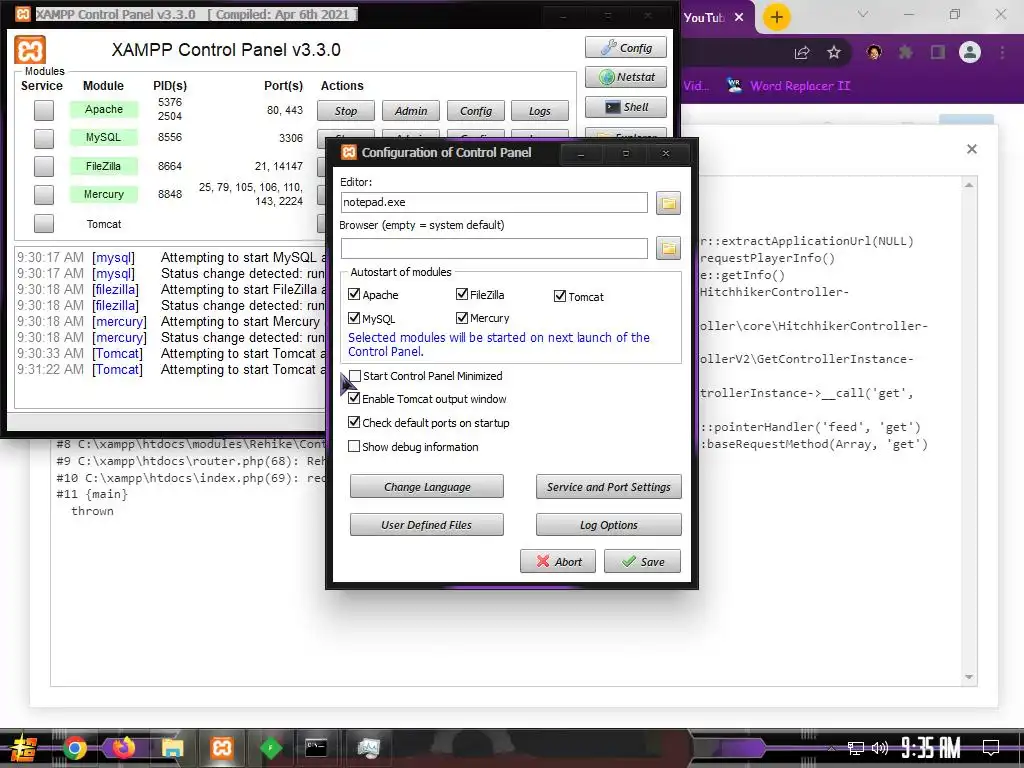Uncheck Tomcat autostart checkbox
Viewport: 1024px width, 768px height.
click(560, 296)
